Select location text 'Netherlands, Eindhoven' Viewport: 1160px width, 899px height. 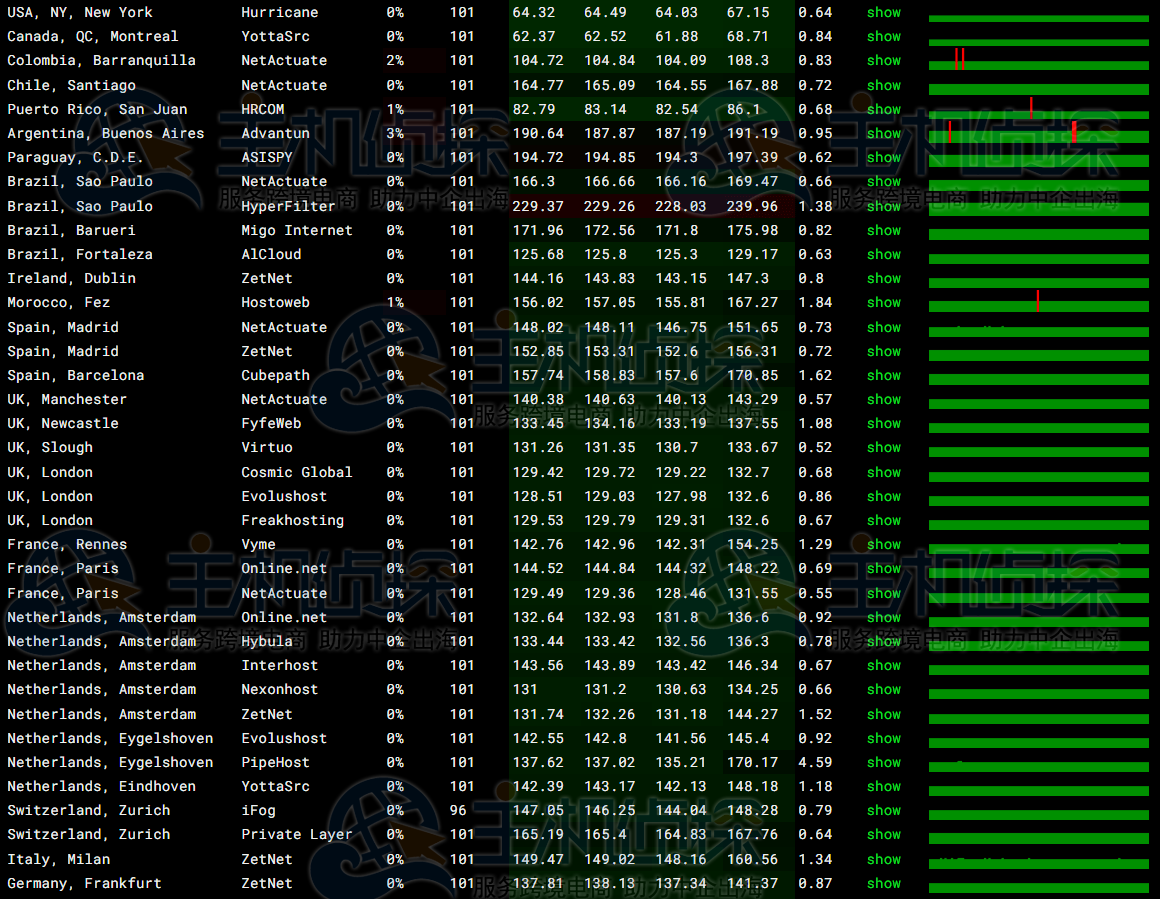101,787
